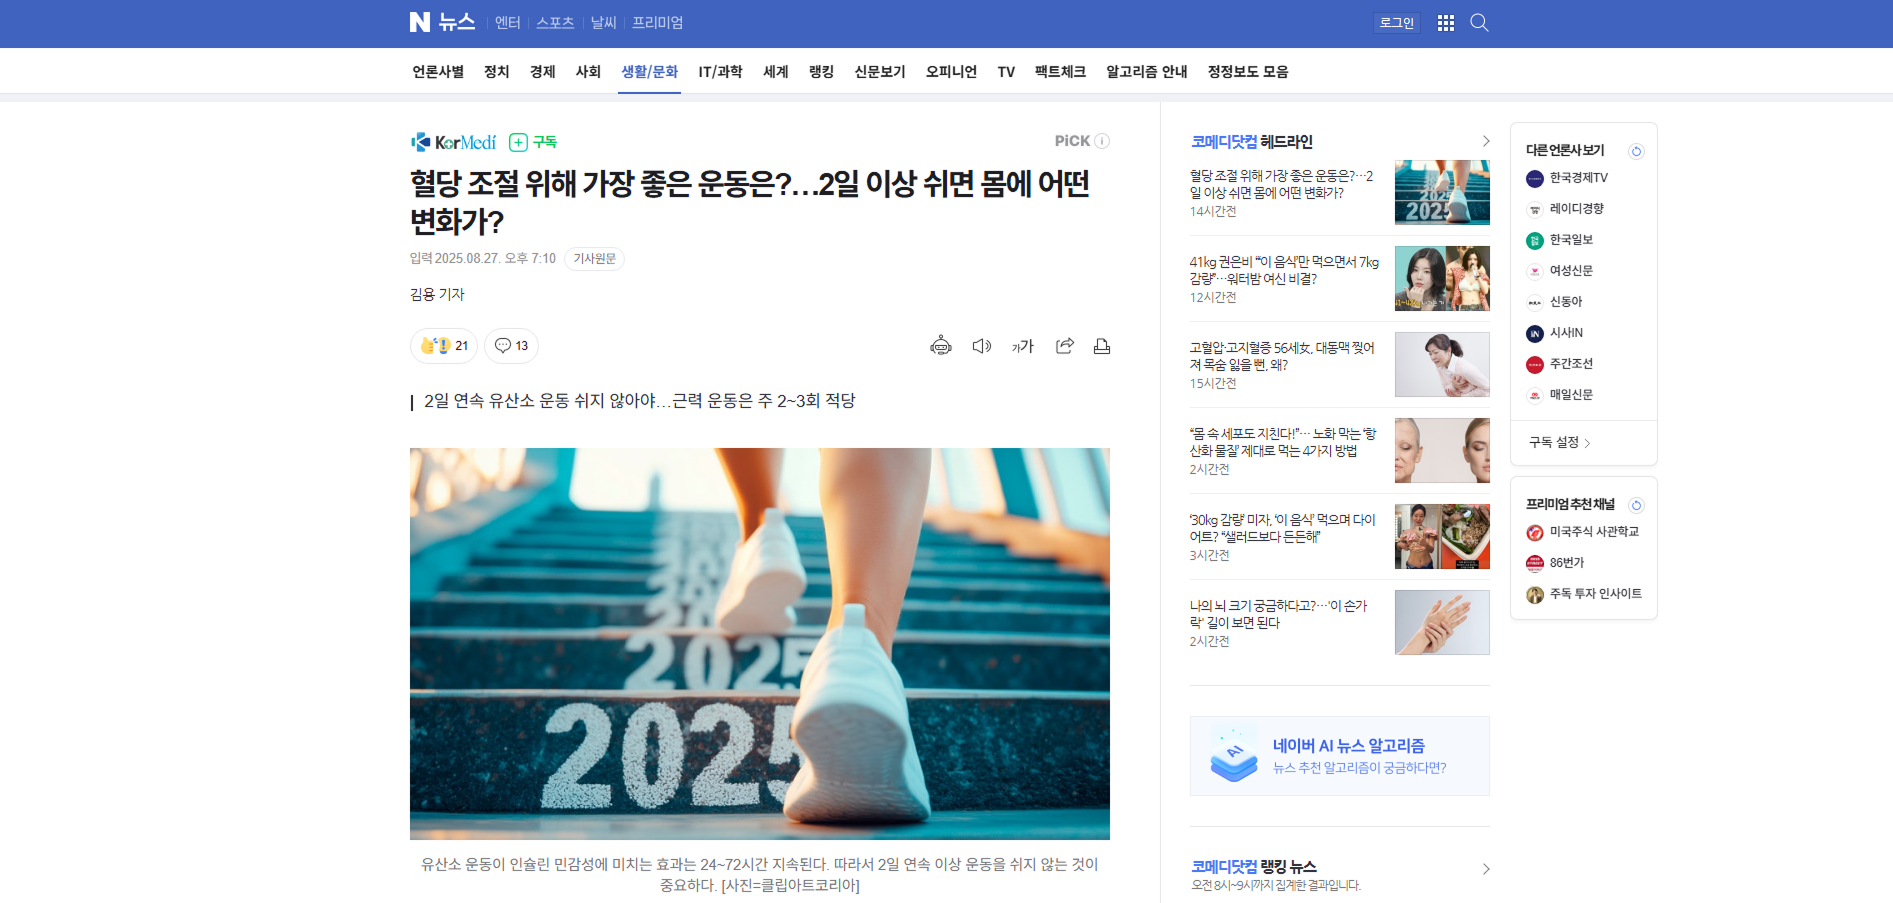Select the 랭킹 menu item
This screenshot has height=903, width=1893.
(x=821, y=72)
